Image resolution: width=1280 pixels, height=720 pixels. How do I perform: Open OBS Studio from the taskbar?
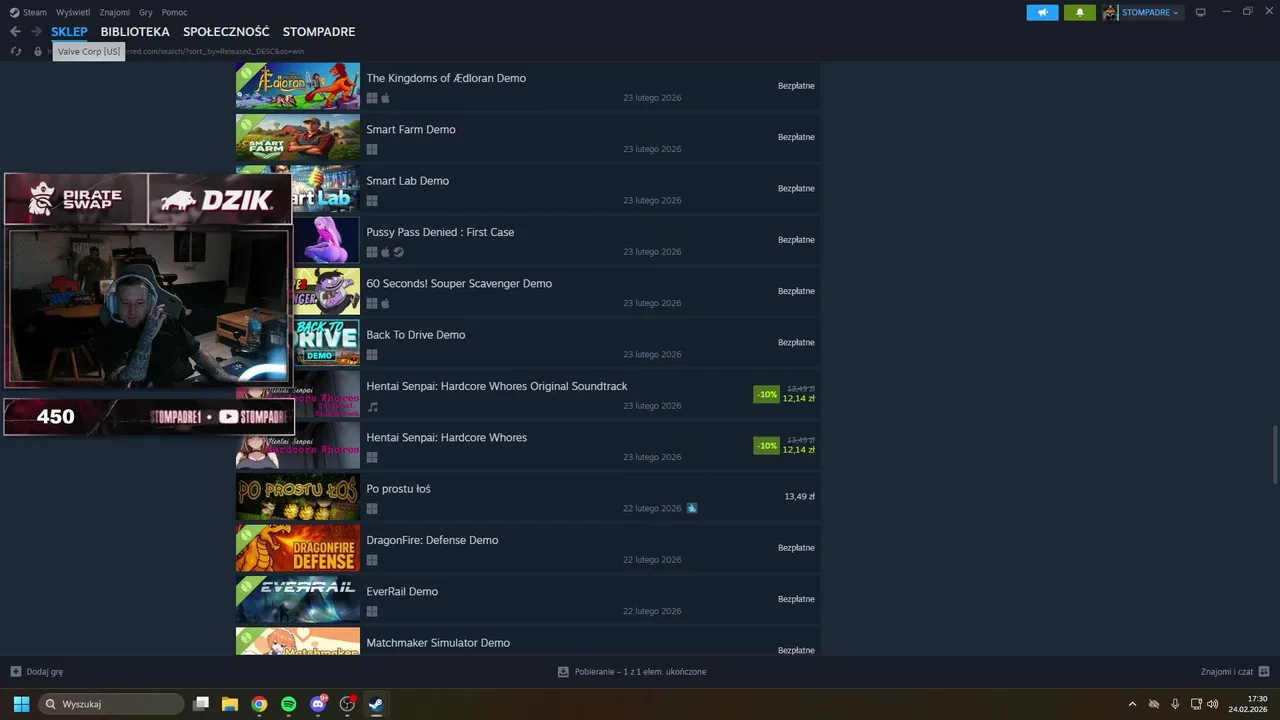[347, 704]
